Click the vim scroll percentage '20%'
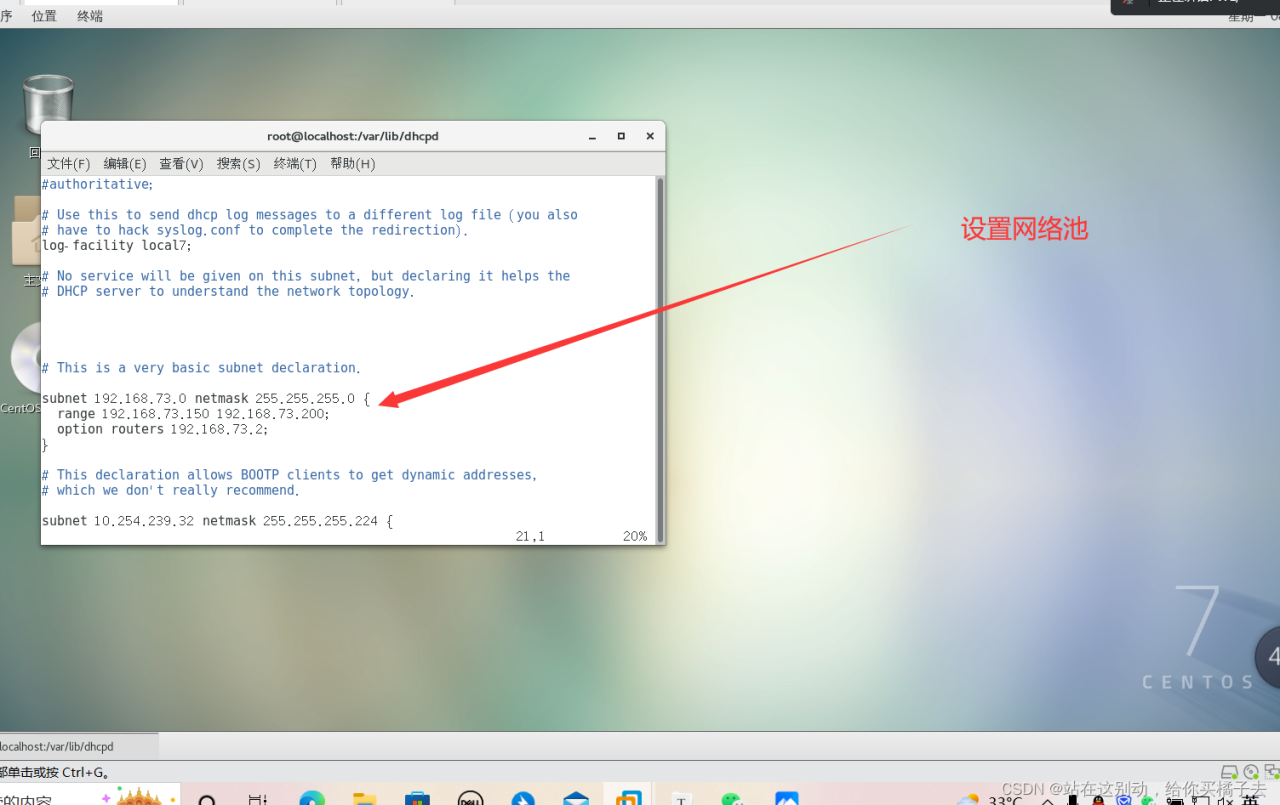The image size is (1280, 805). click(x=635, y=536)
